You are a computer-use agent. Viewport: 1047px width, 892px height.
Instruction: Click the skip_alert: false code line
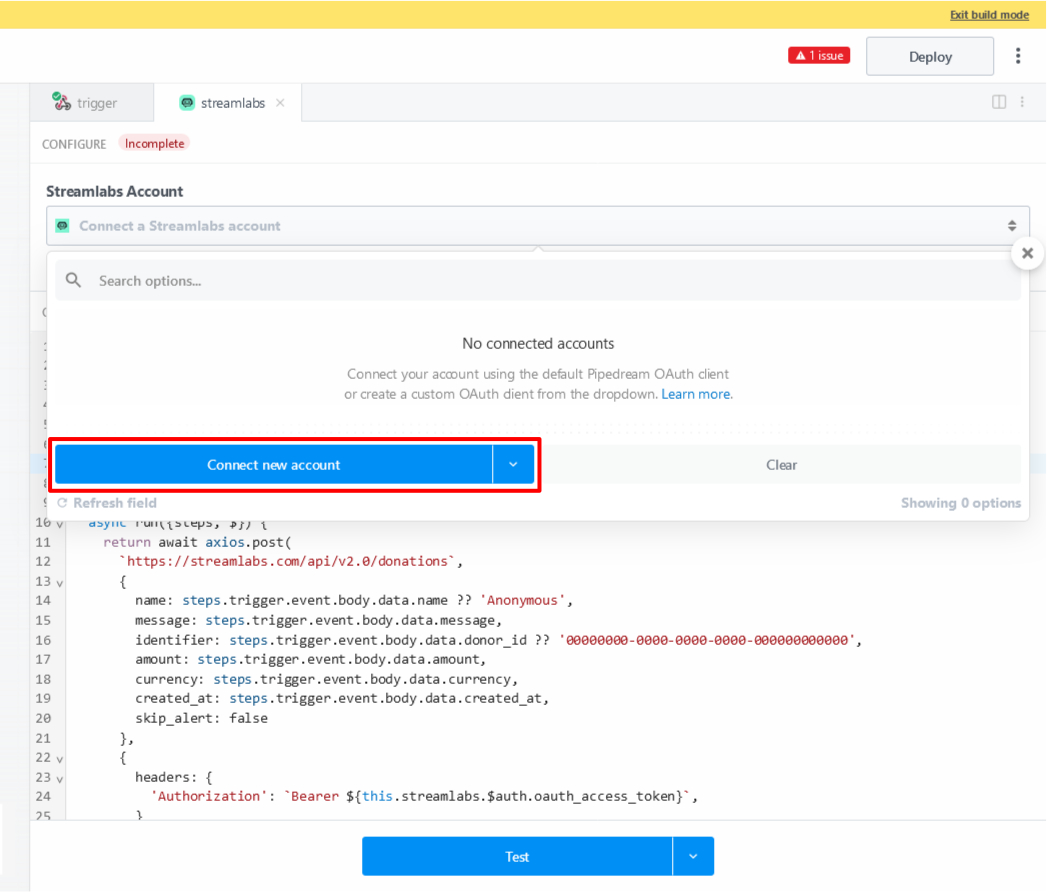point(201,718)
